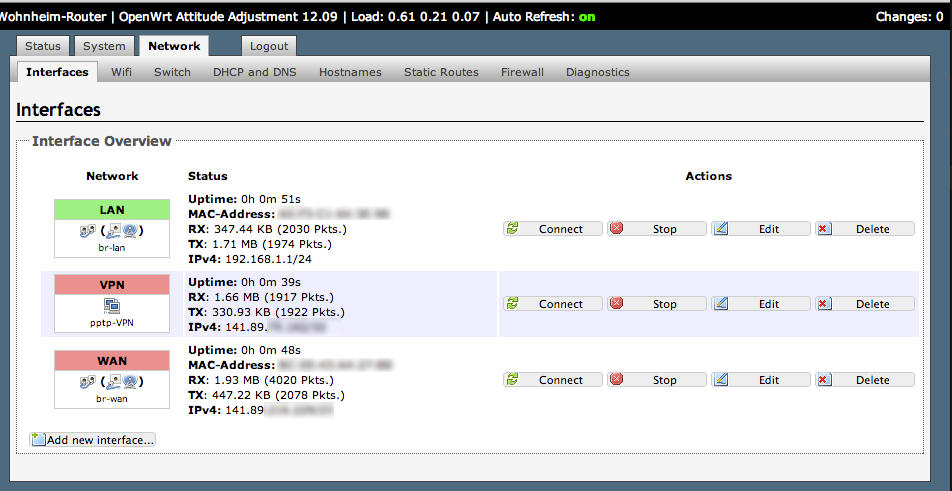Open the Static Routes tab
The image size is (952, 491).
(441, 72)
